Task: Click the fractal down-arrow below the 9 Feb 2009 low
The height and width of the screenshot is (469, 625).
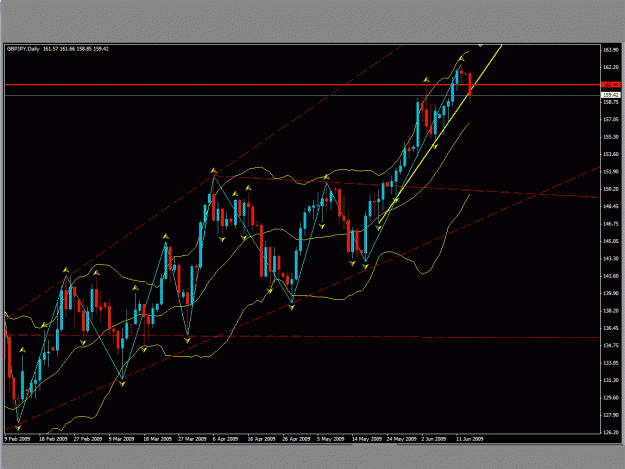Action: pyautogui.click(x=18, y=428)
